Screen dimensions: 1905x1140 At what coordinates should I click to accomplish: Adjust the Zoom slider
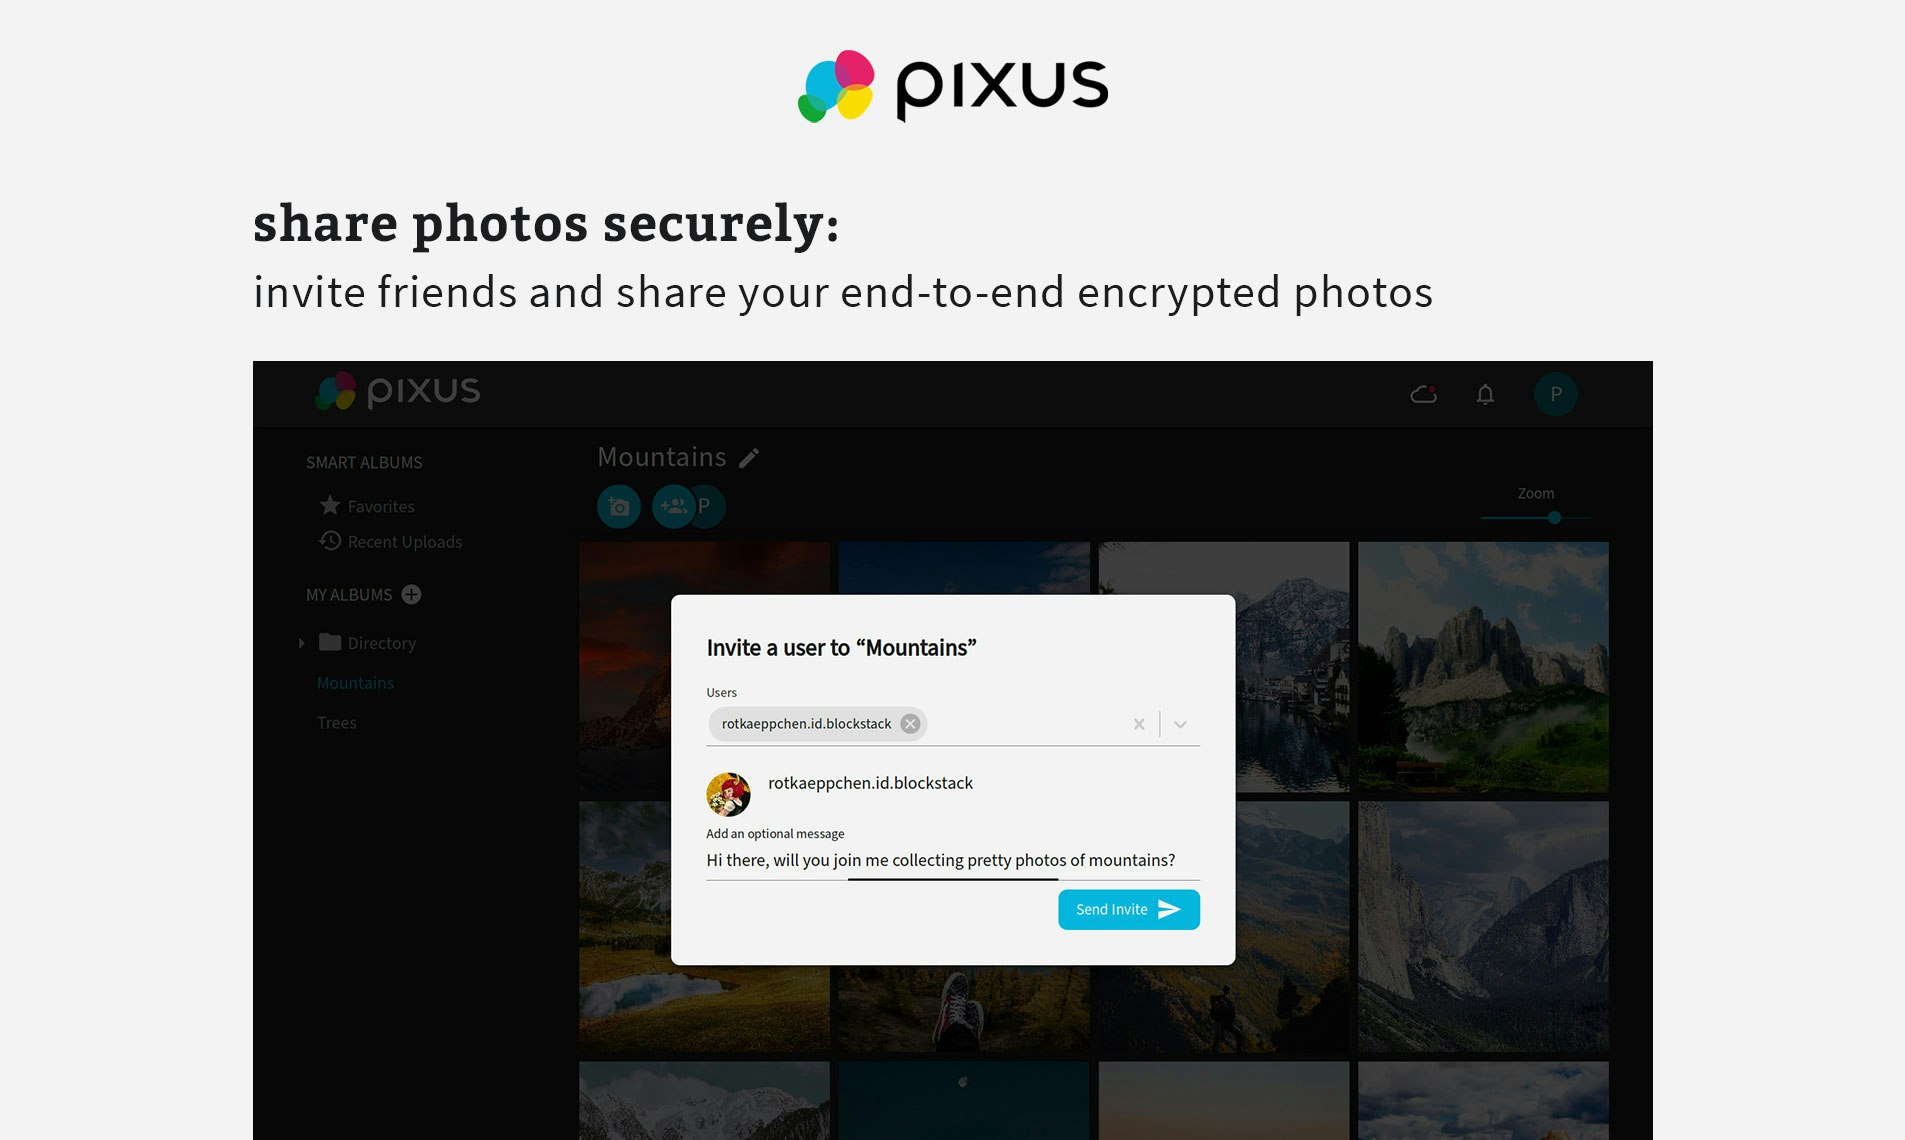coord(1554,518)
